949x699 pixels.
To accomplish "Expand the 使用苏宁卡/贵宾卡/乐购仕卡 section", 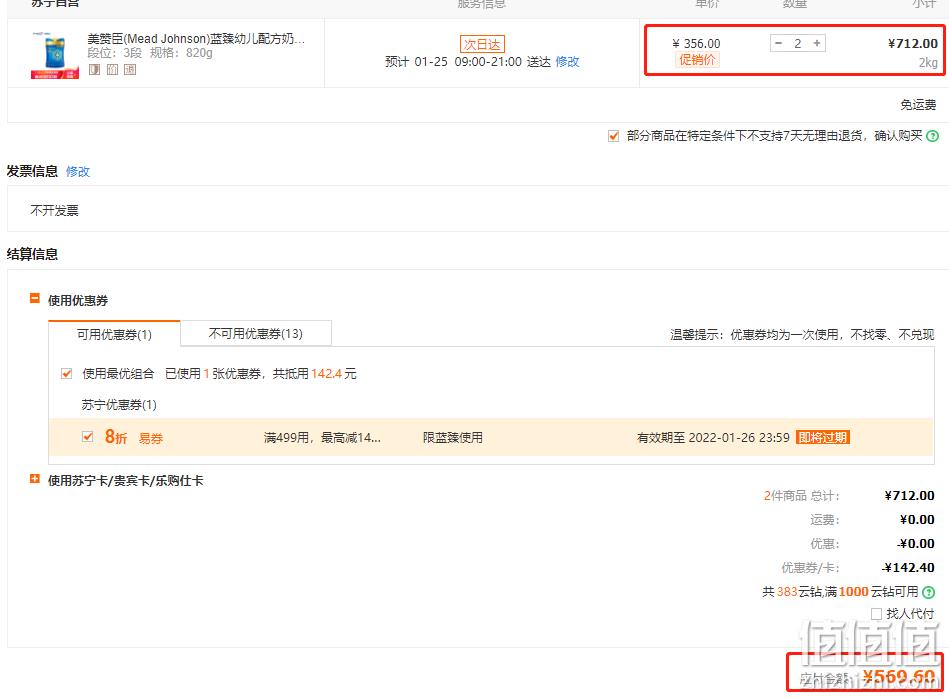I will [34, 479].
